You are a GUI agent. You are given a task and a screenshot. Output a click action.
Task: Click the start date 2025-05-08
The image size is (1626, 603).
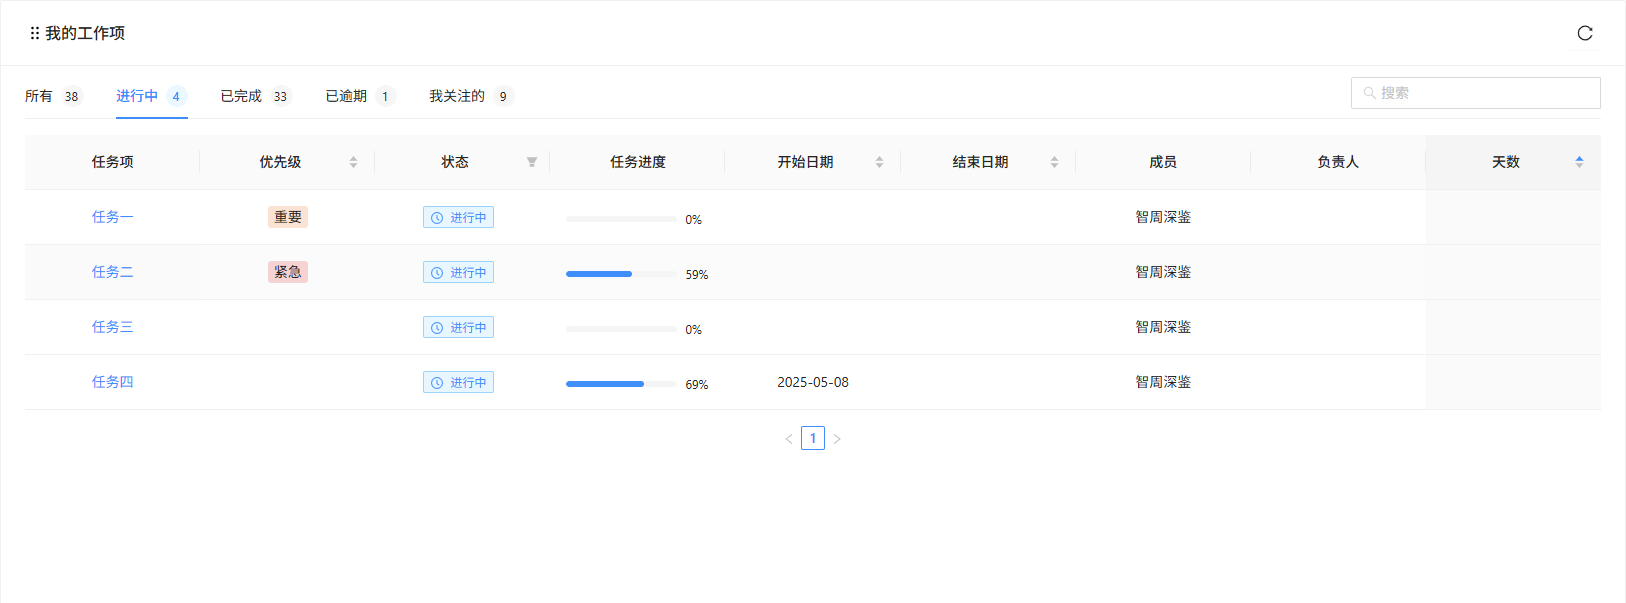coord(813,382)
